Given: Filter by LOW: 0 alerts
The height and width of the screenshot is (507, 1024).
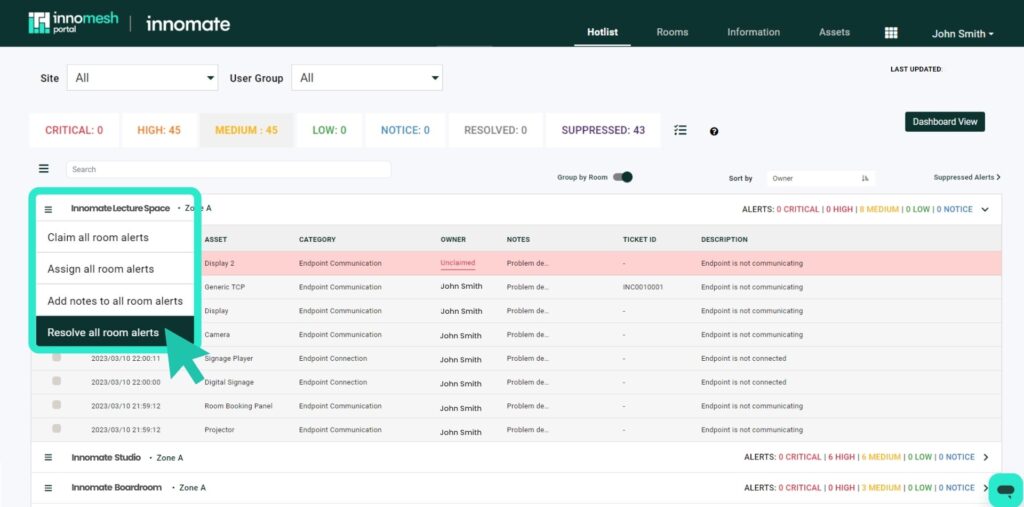Looking at the screenshot, I should pyautogui.click(x=329, y=130).
